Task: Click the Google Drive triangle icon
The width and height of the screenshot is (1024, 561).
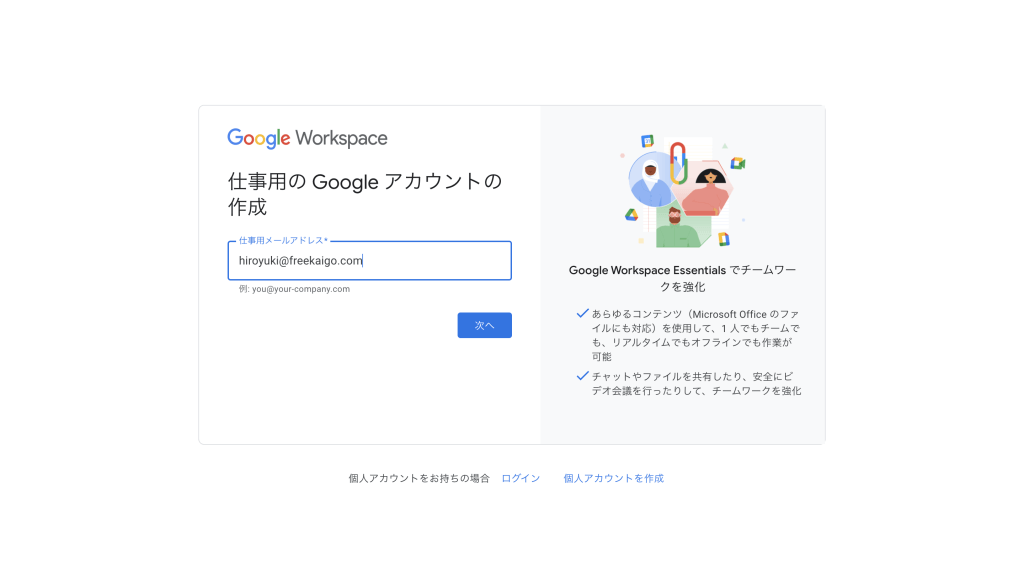Action: point(631,215)
